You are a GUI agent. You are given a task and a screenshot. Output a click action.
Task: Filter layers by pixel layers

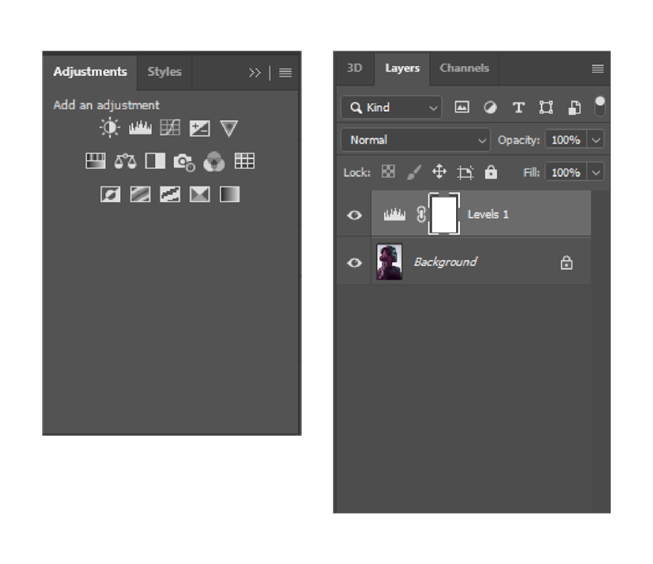tap(462, 107)
